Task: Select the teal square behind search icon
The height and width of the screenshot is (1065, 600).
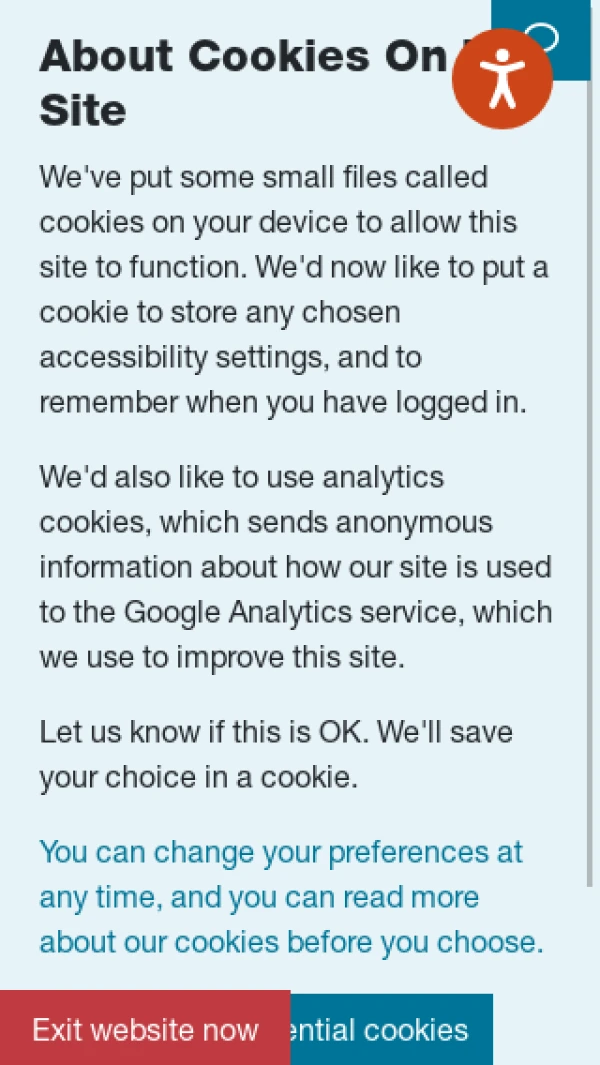Action: pos(541,39)
